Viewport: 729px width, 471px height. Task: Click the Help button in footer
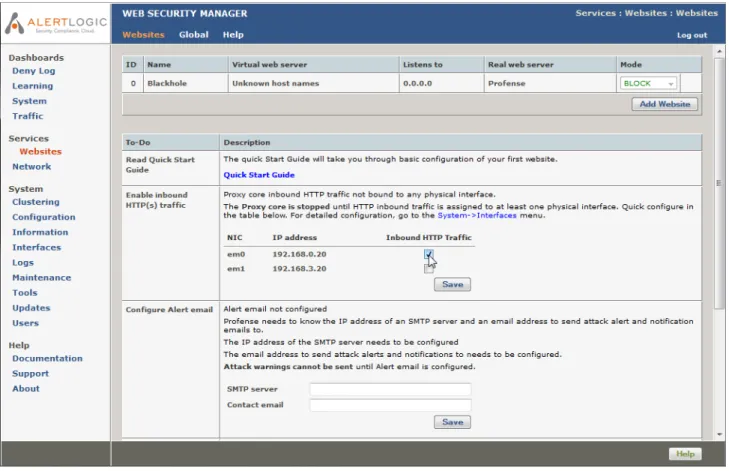click(x=685, y=454)
